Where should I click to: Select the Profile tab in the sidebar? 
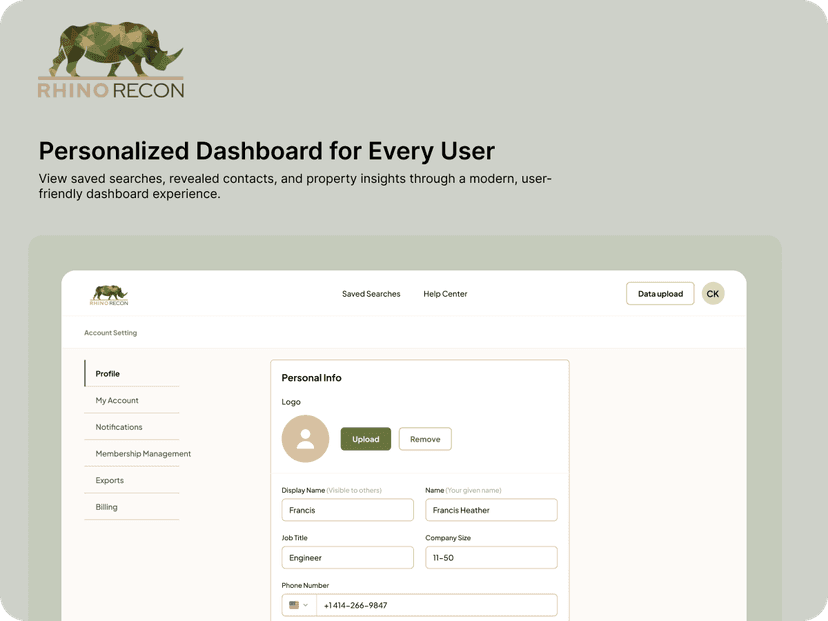(107, 373)
